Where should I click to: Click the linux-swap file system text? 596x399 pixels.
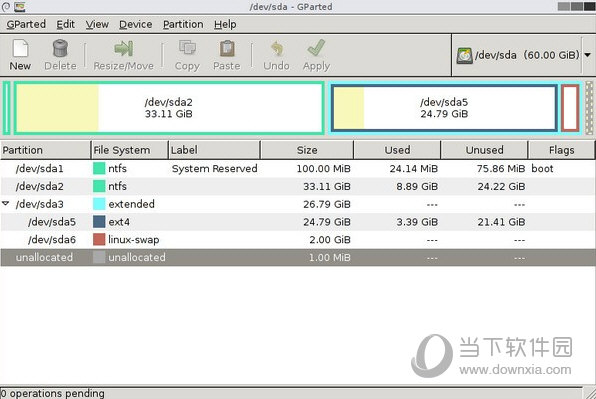(x=134, y=239)
